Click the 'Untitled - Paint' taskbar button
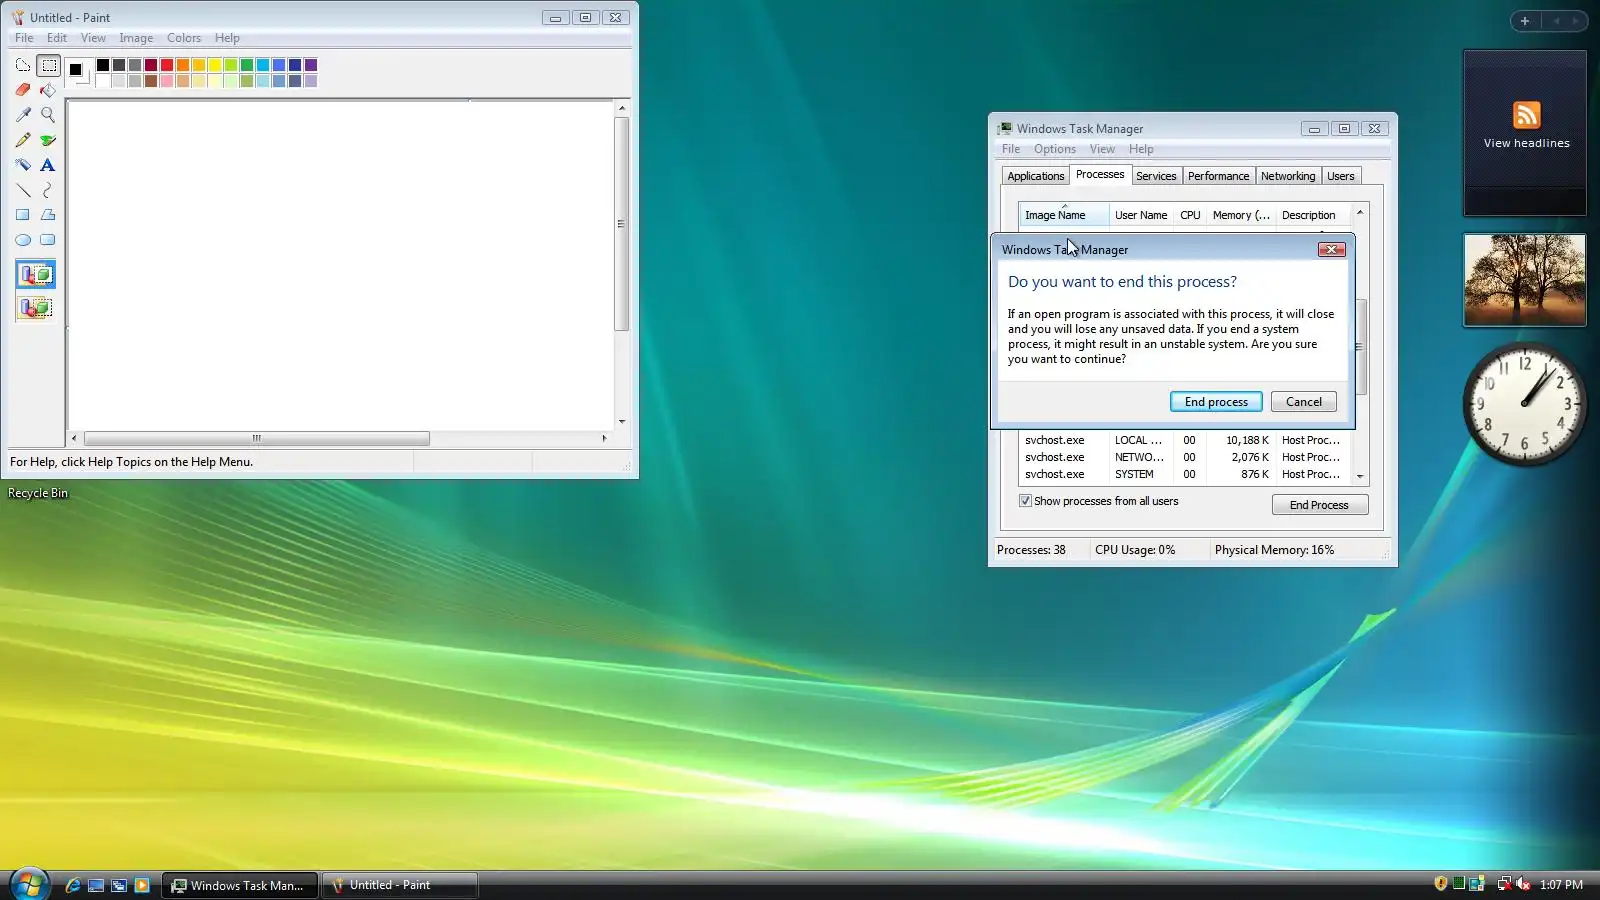This screenshot has height=900, width=1600. pyautogui.click(x=400, y=885)
